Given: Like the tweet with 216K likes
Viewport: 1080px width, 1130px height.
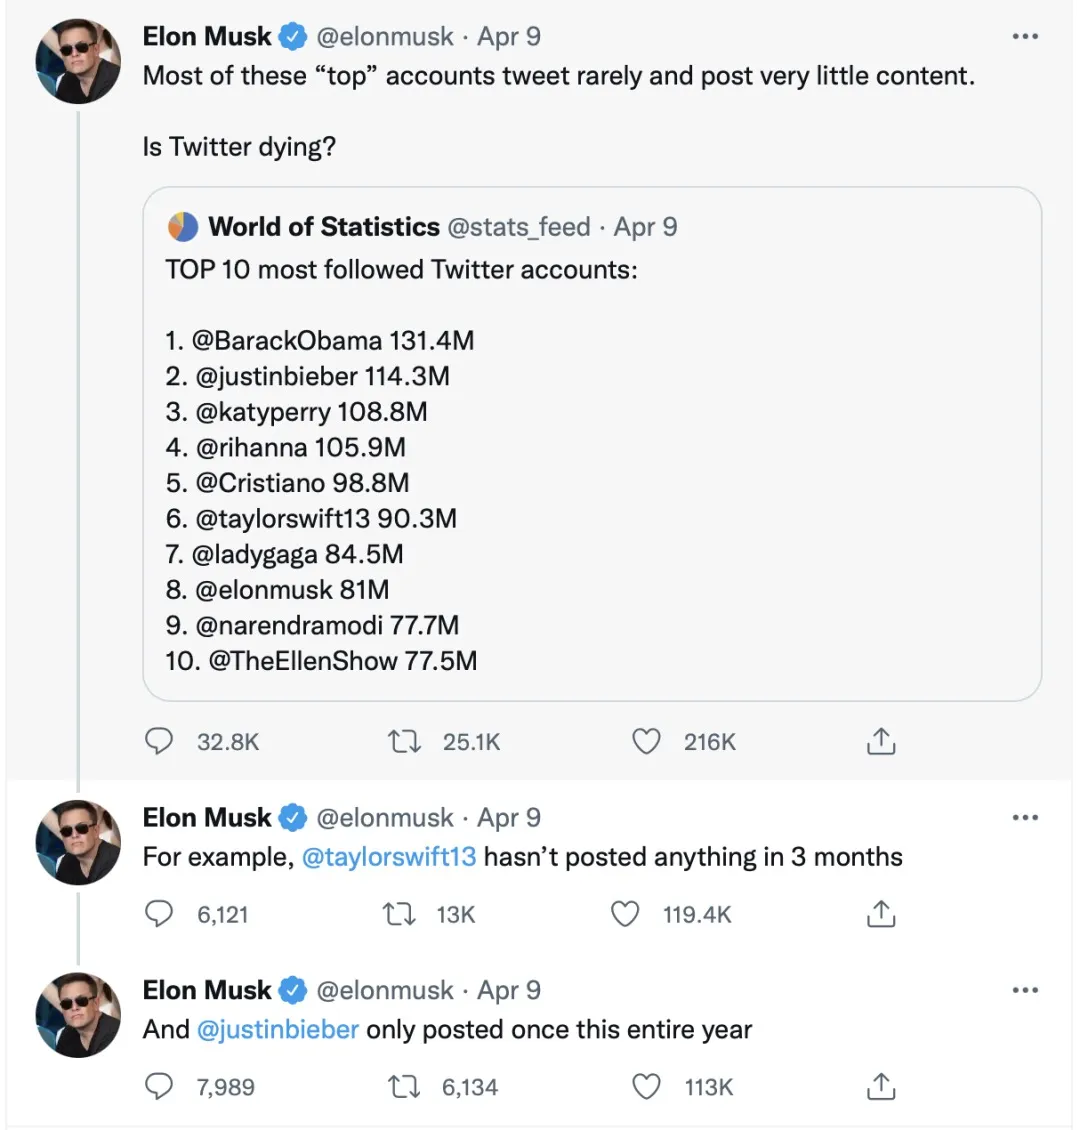Looking at the screenshot, I should tap(647, 741).
